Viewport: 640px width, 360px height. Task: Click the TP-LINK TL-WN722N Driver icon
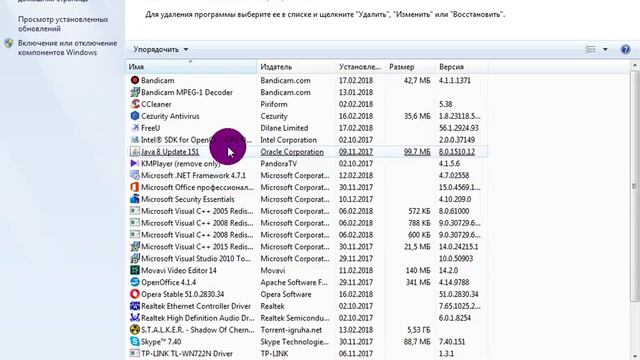click(135, 353)
